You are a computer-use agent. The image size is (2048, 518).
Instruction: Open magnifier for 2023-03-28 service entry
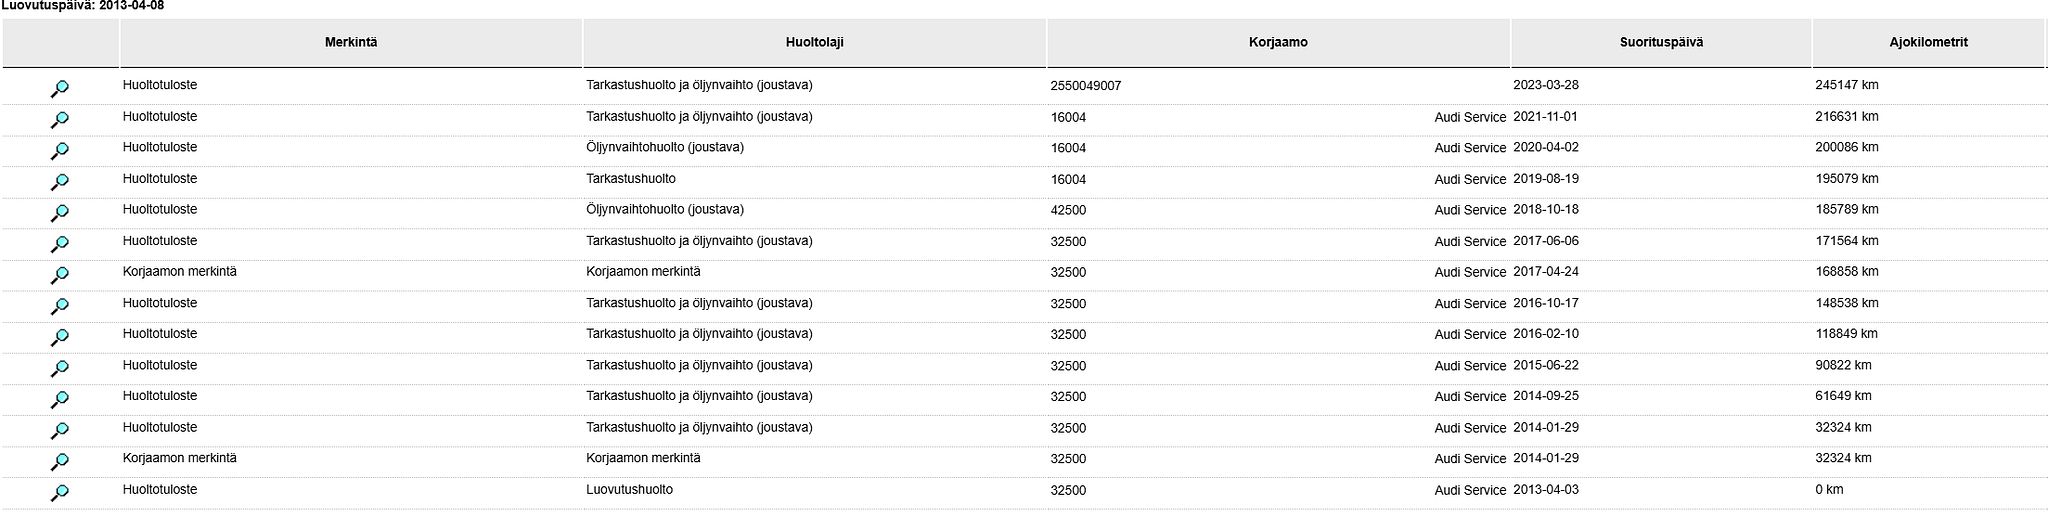pos(60,89)
